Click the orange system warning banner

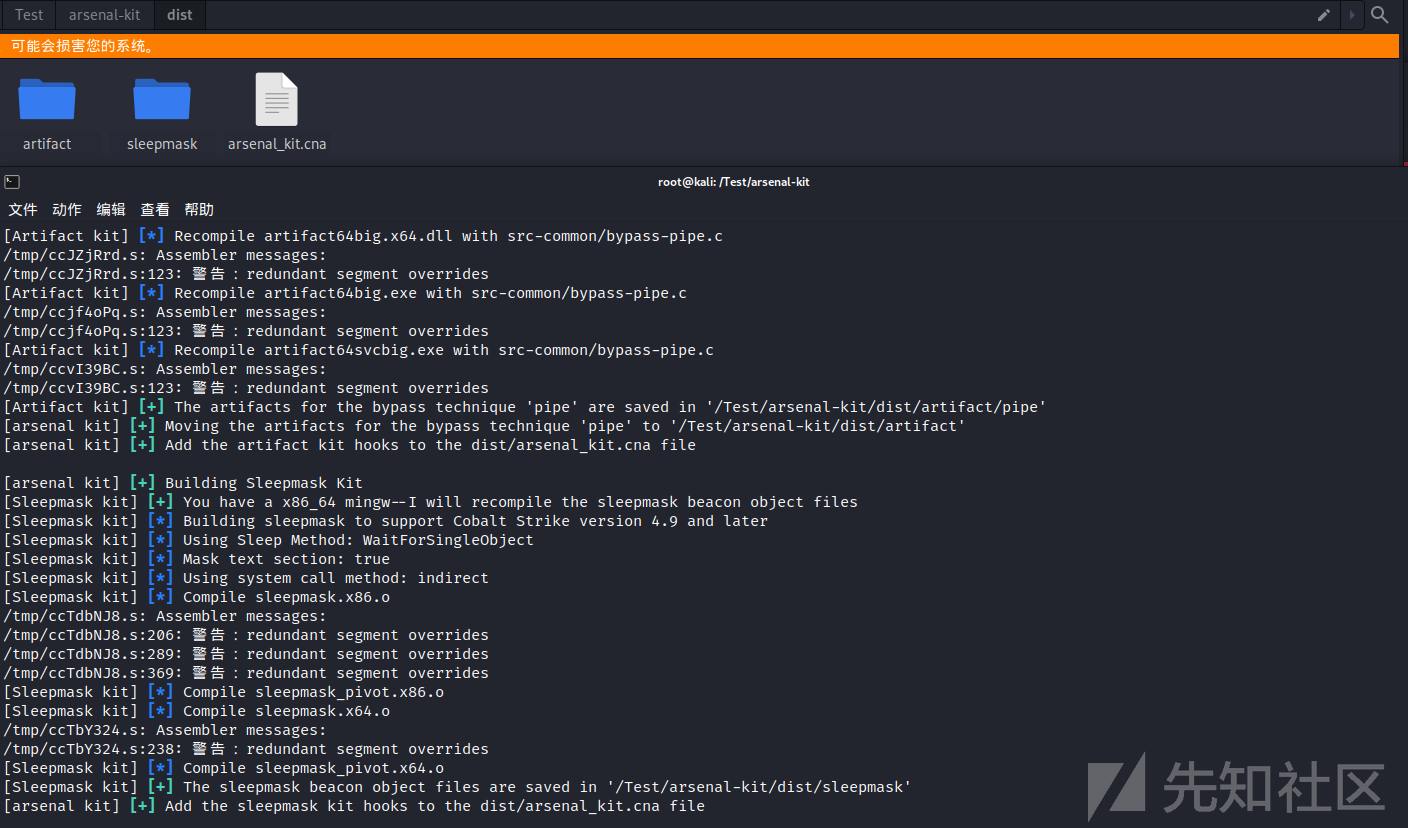point(700,46)
